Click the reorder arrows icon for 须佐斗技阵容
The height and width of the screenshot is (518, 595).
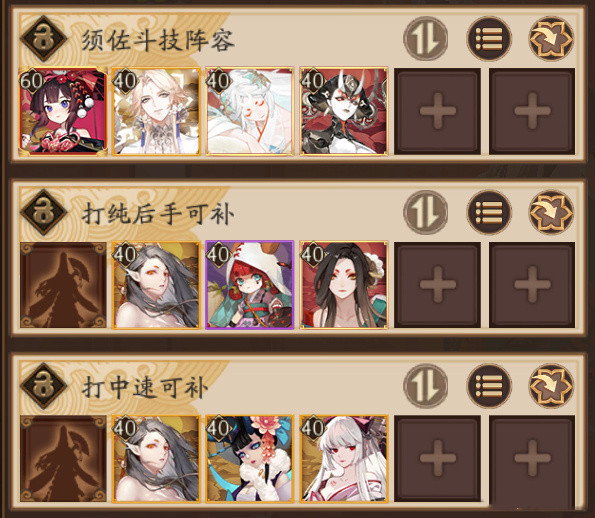tap(426, 39)
